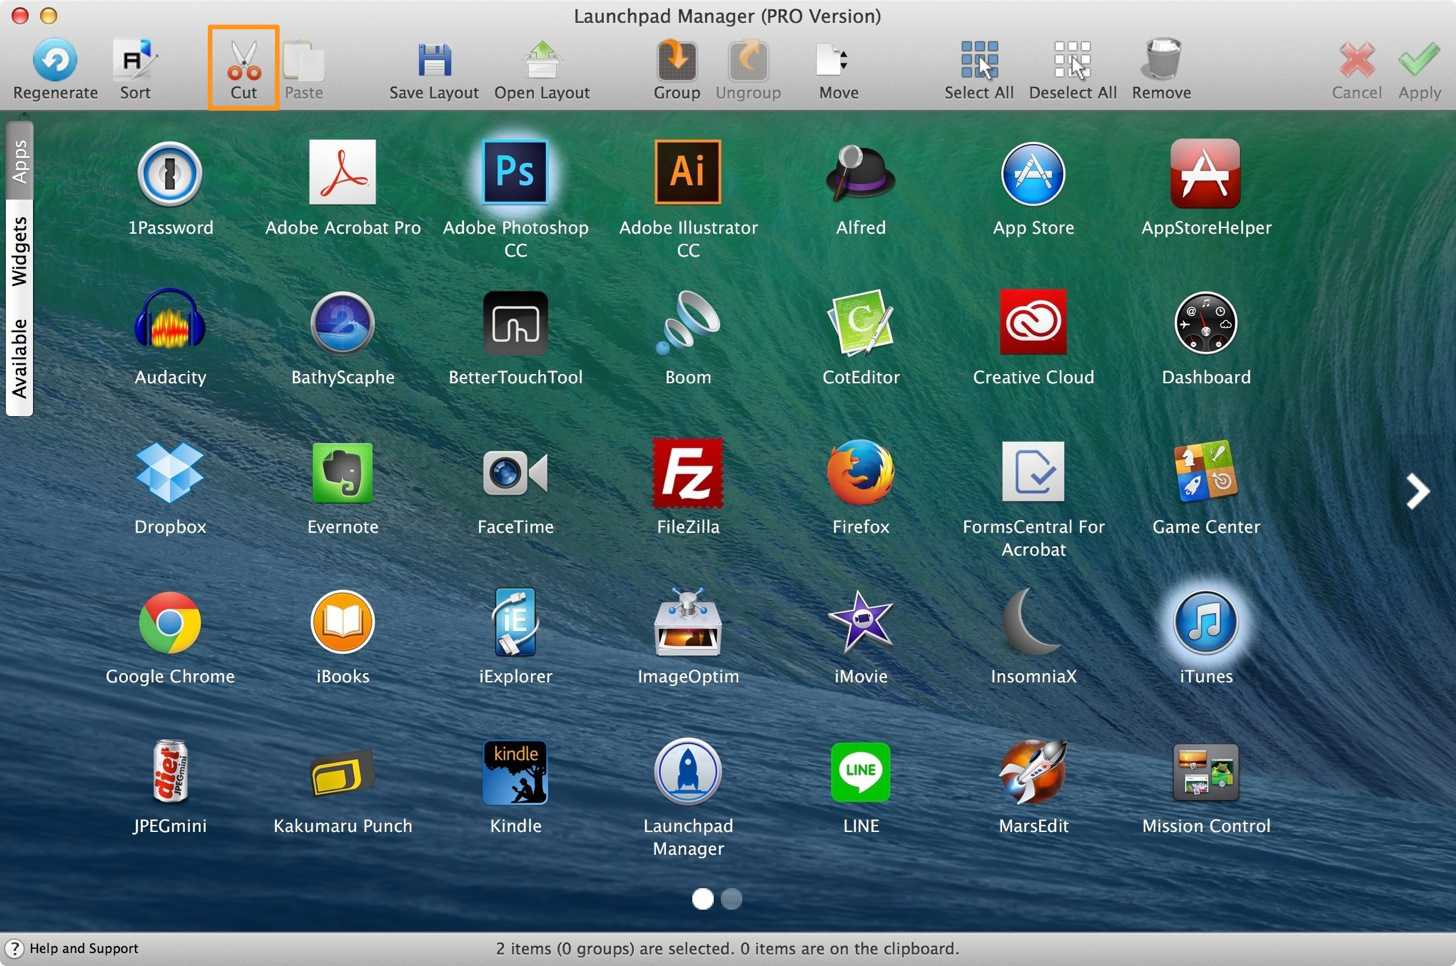Select the second page indicator dot
The width and height of the screenshot is (1456, 966).
coord(732,899)
